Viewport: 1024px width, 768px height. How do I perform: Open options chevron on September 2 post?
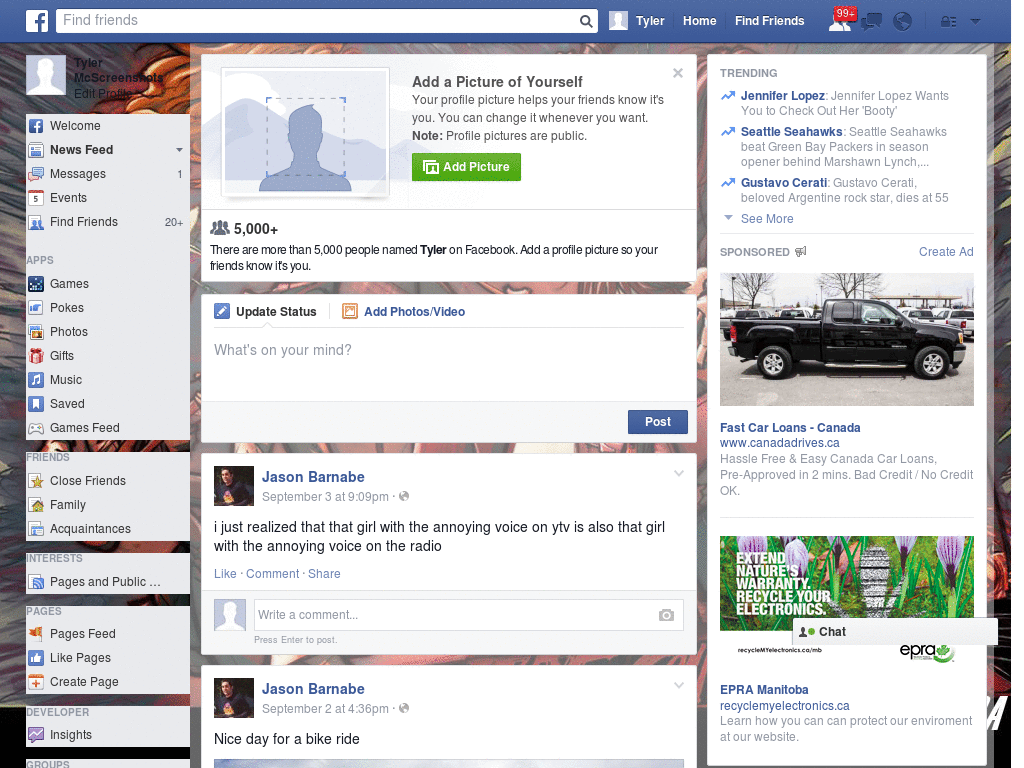679,685
